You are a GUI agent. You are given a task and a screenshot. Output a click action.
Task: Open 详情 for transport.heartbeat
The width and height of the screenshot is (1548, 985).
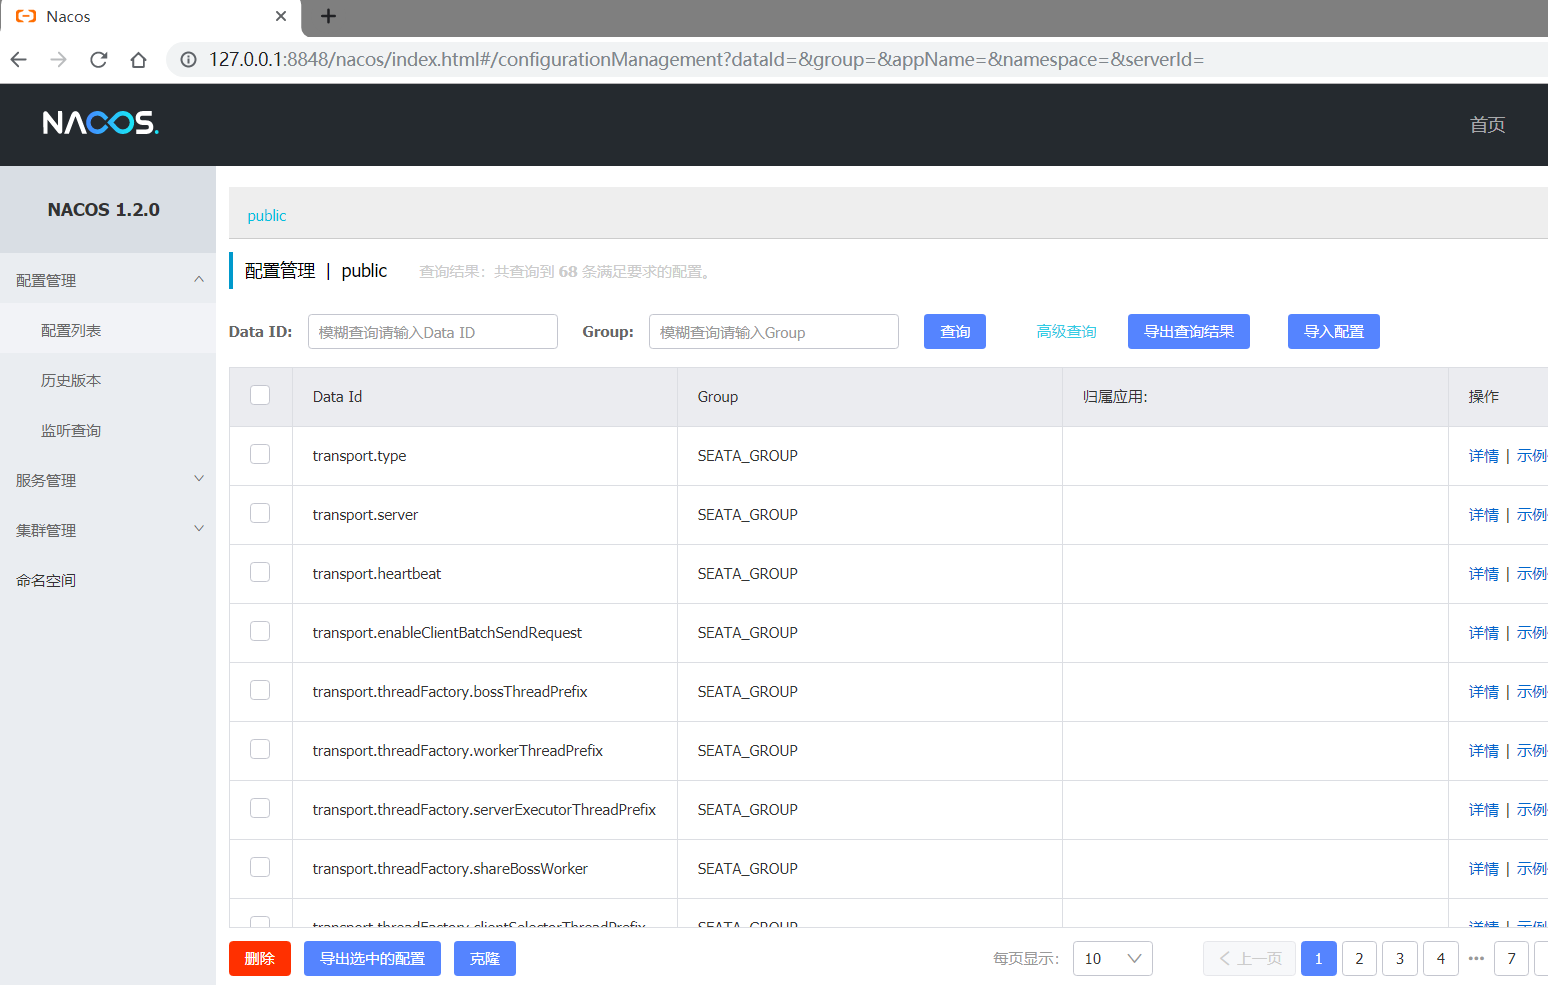tap(1483, 574)
